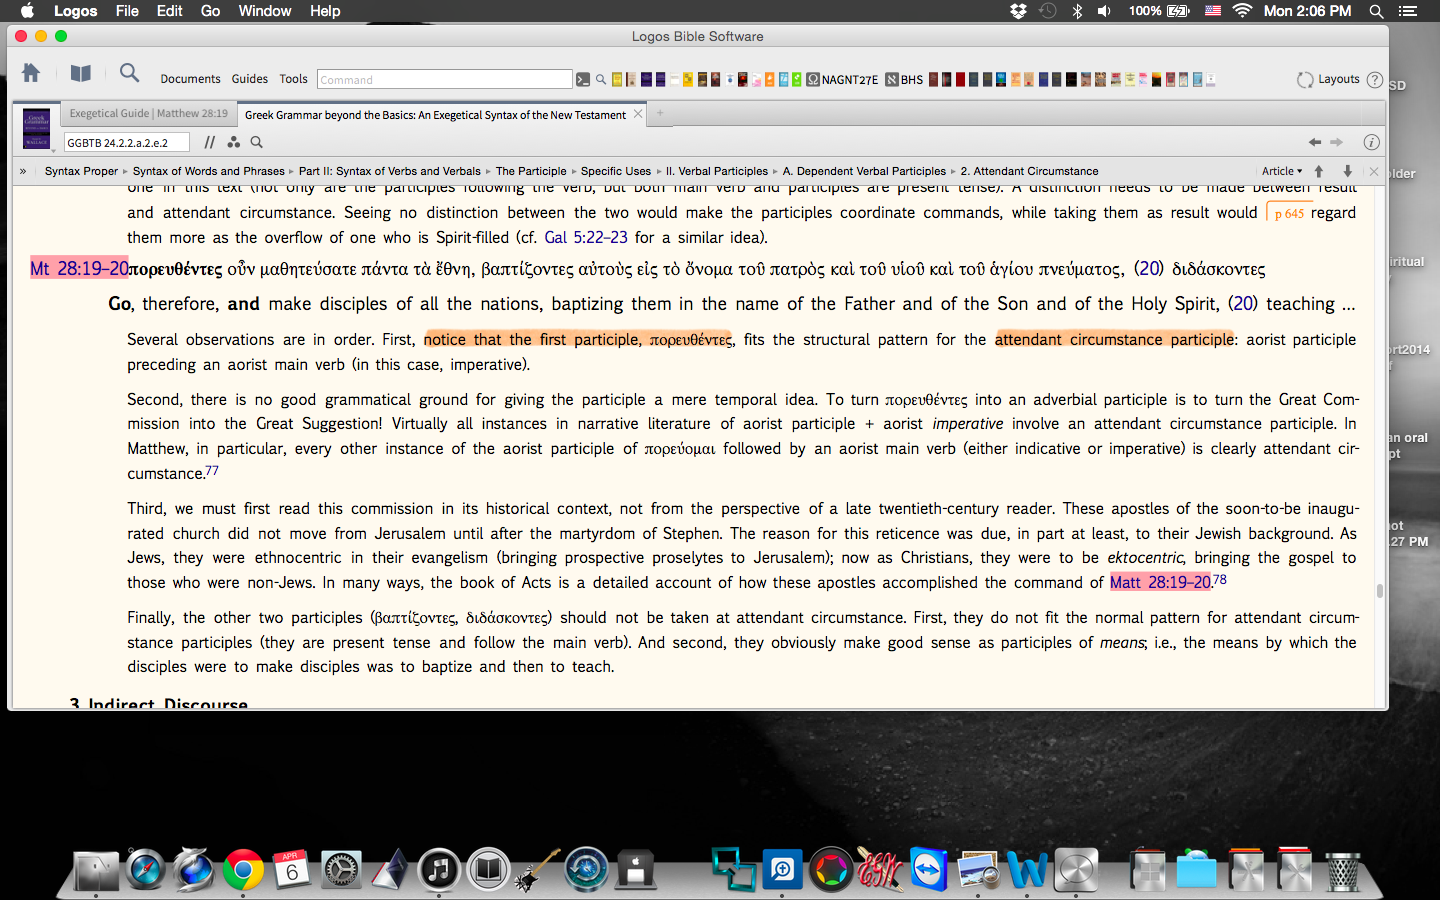Open the main Search magnifier in toolbar
1440x900 pixels.
point(129,72)
